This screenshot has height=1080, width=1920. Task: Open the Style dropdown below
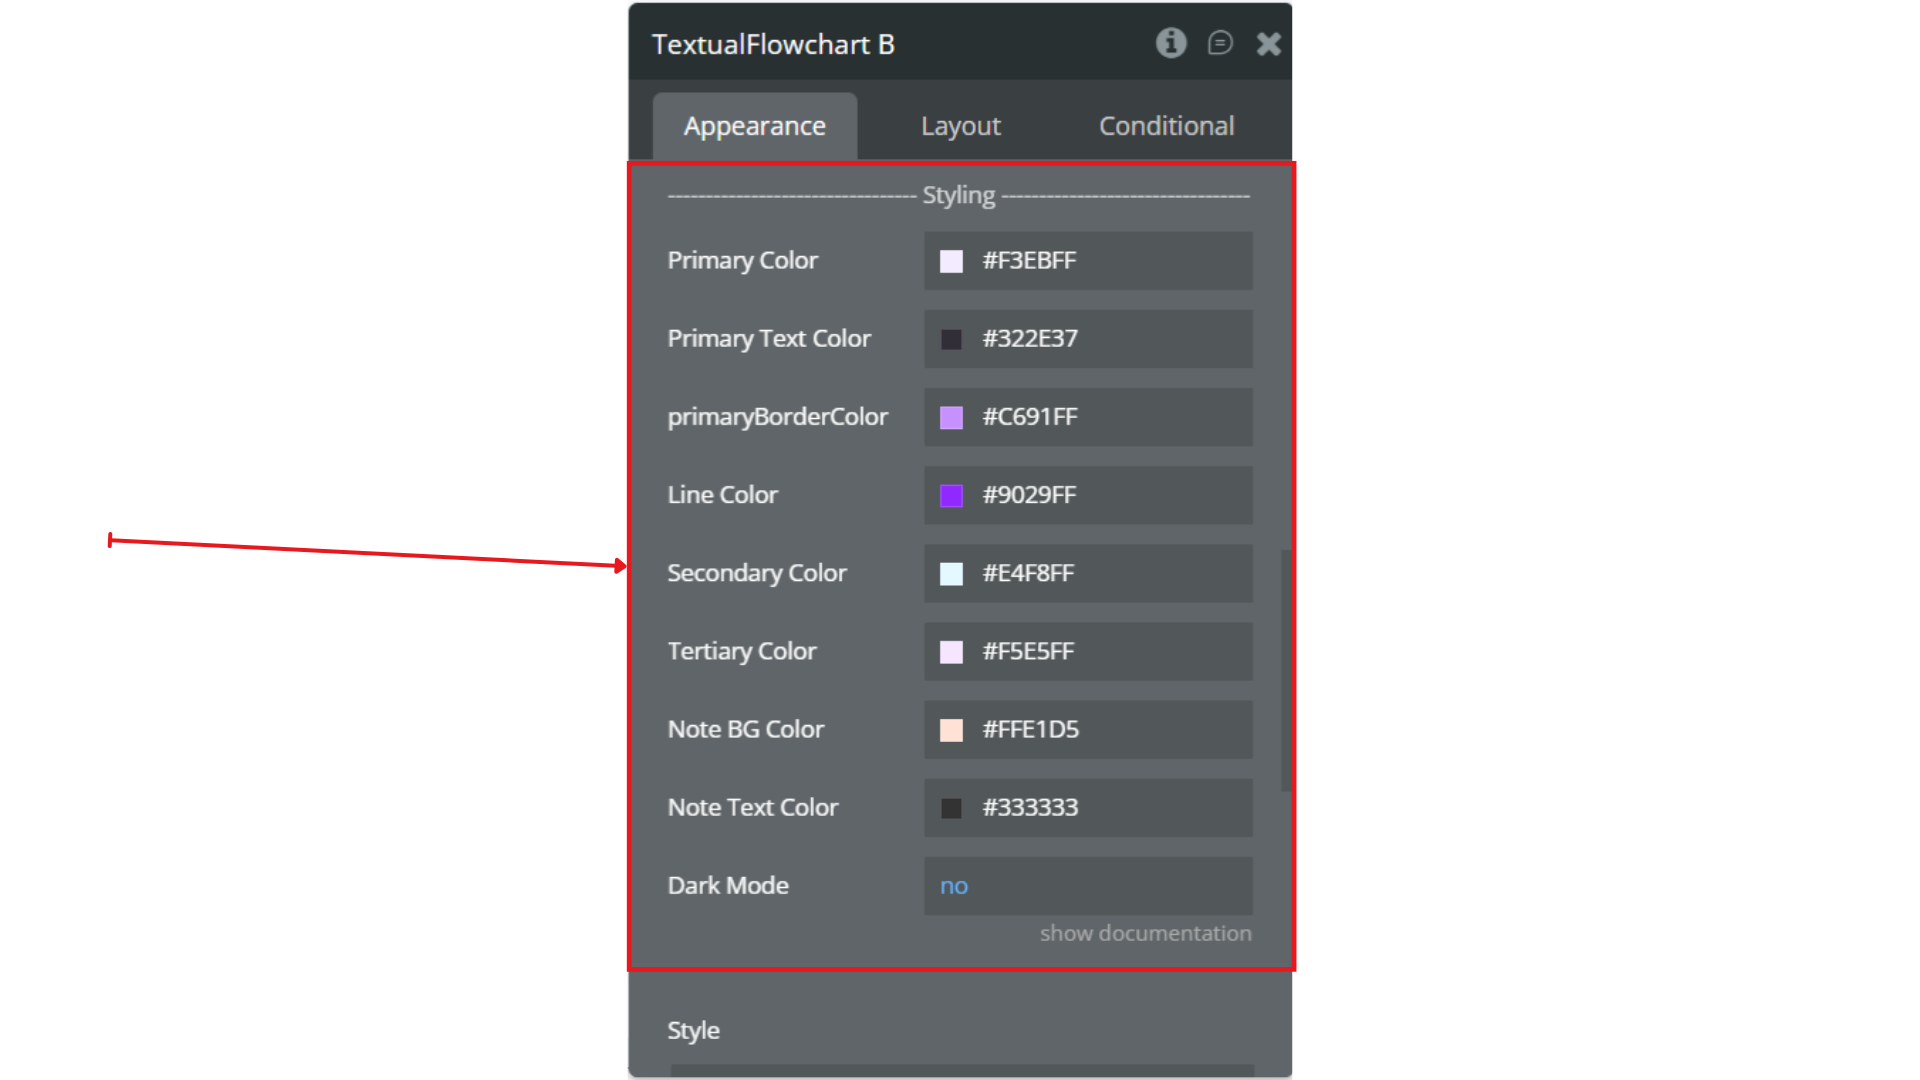coord(960,1070)
